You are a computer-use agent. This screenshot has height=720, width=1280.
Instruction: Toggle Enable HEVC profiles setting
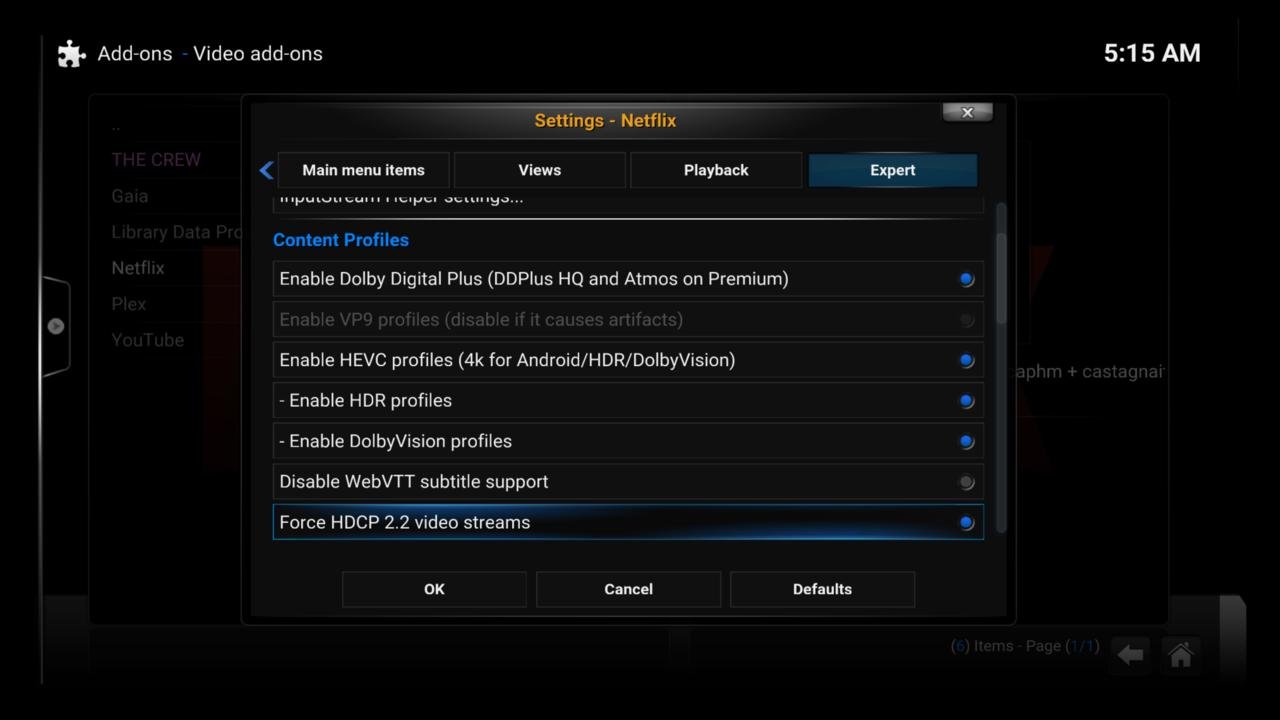pyautogui.click(x=628, y=360)
